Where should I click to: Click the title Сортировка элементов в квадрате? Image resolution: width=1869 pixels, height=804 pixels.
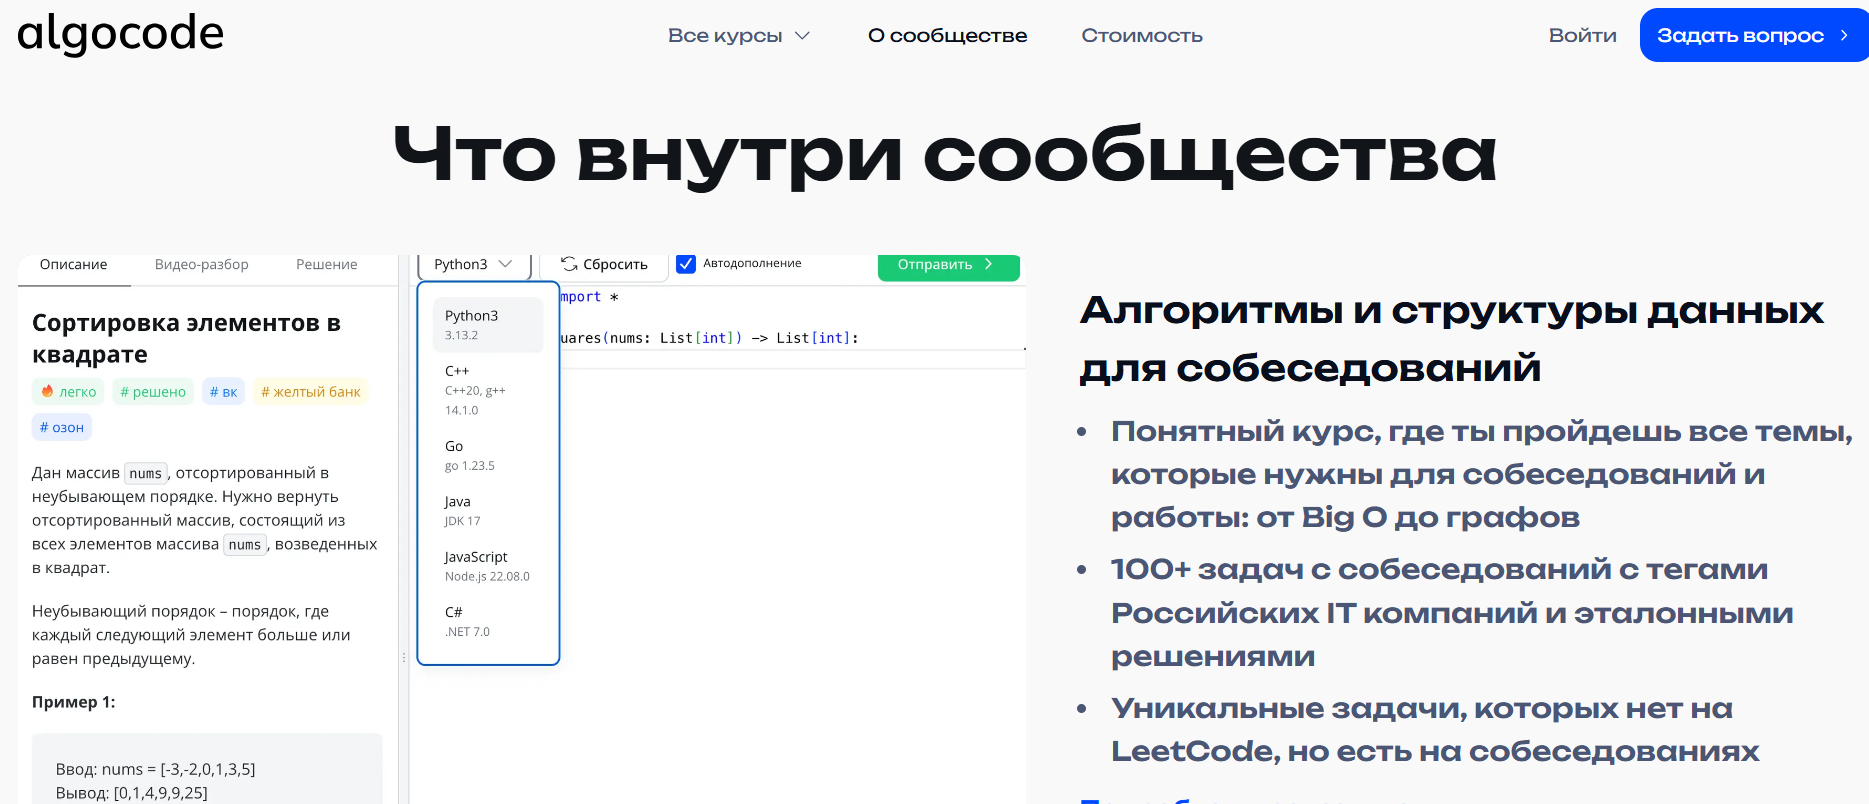point(186,338)
